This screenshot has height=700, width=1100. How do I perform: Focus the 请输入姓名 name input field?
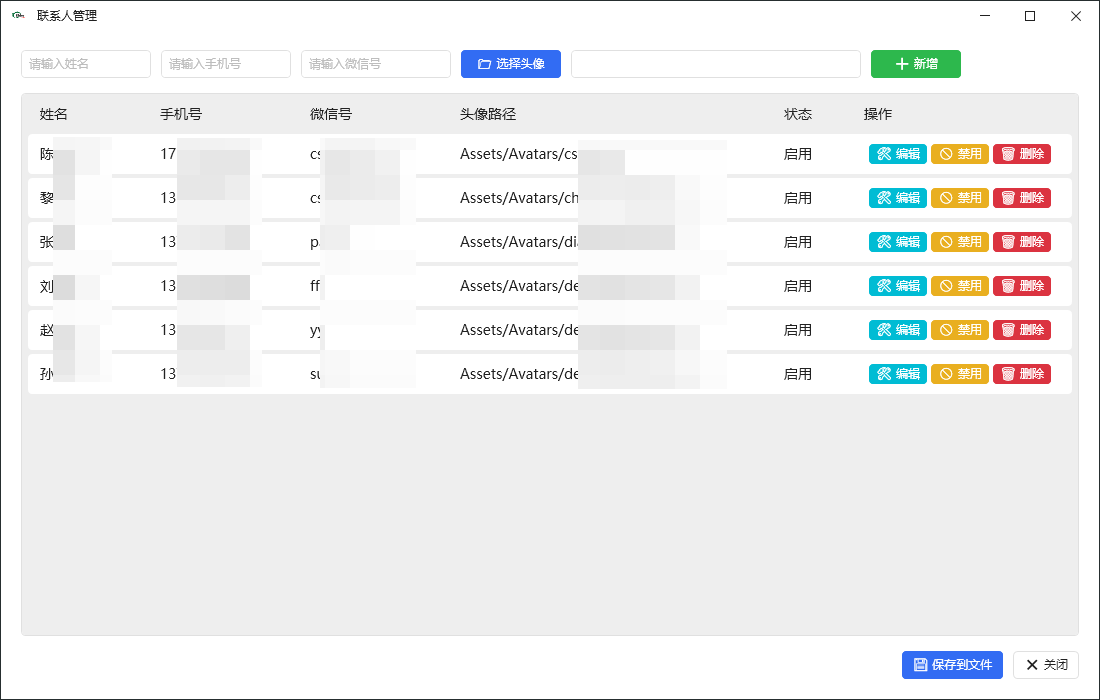pos(86,64)
